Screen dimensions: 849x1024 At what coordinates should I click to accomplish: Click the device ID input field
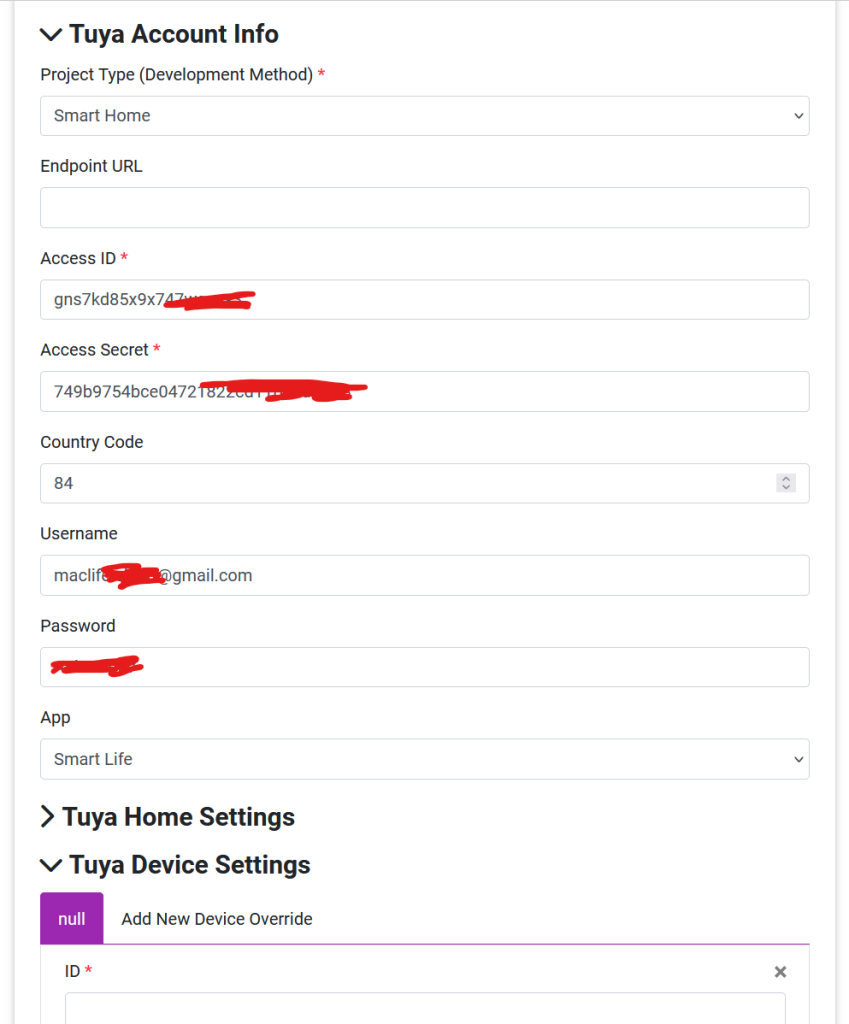[x=424, y=1008]
